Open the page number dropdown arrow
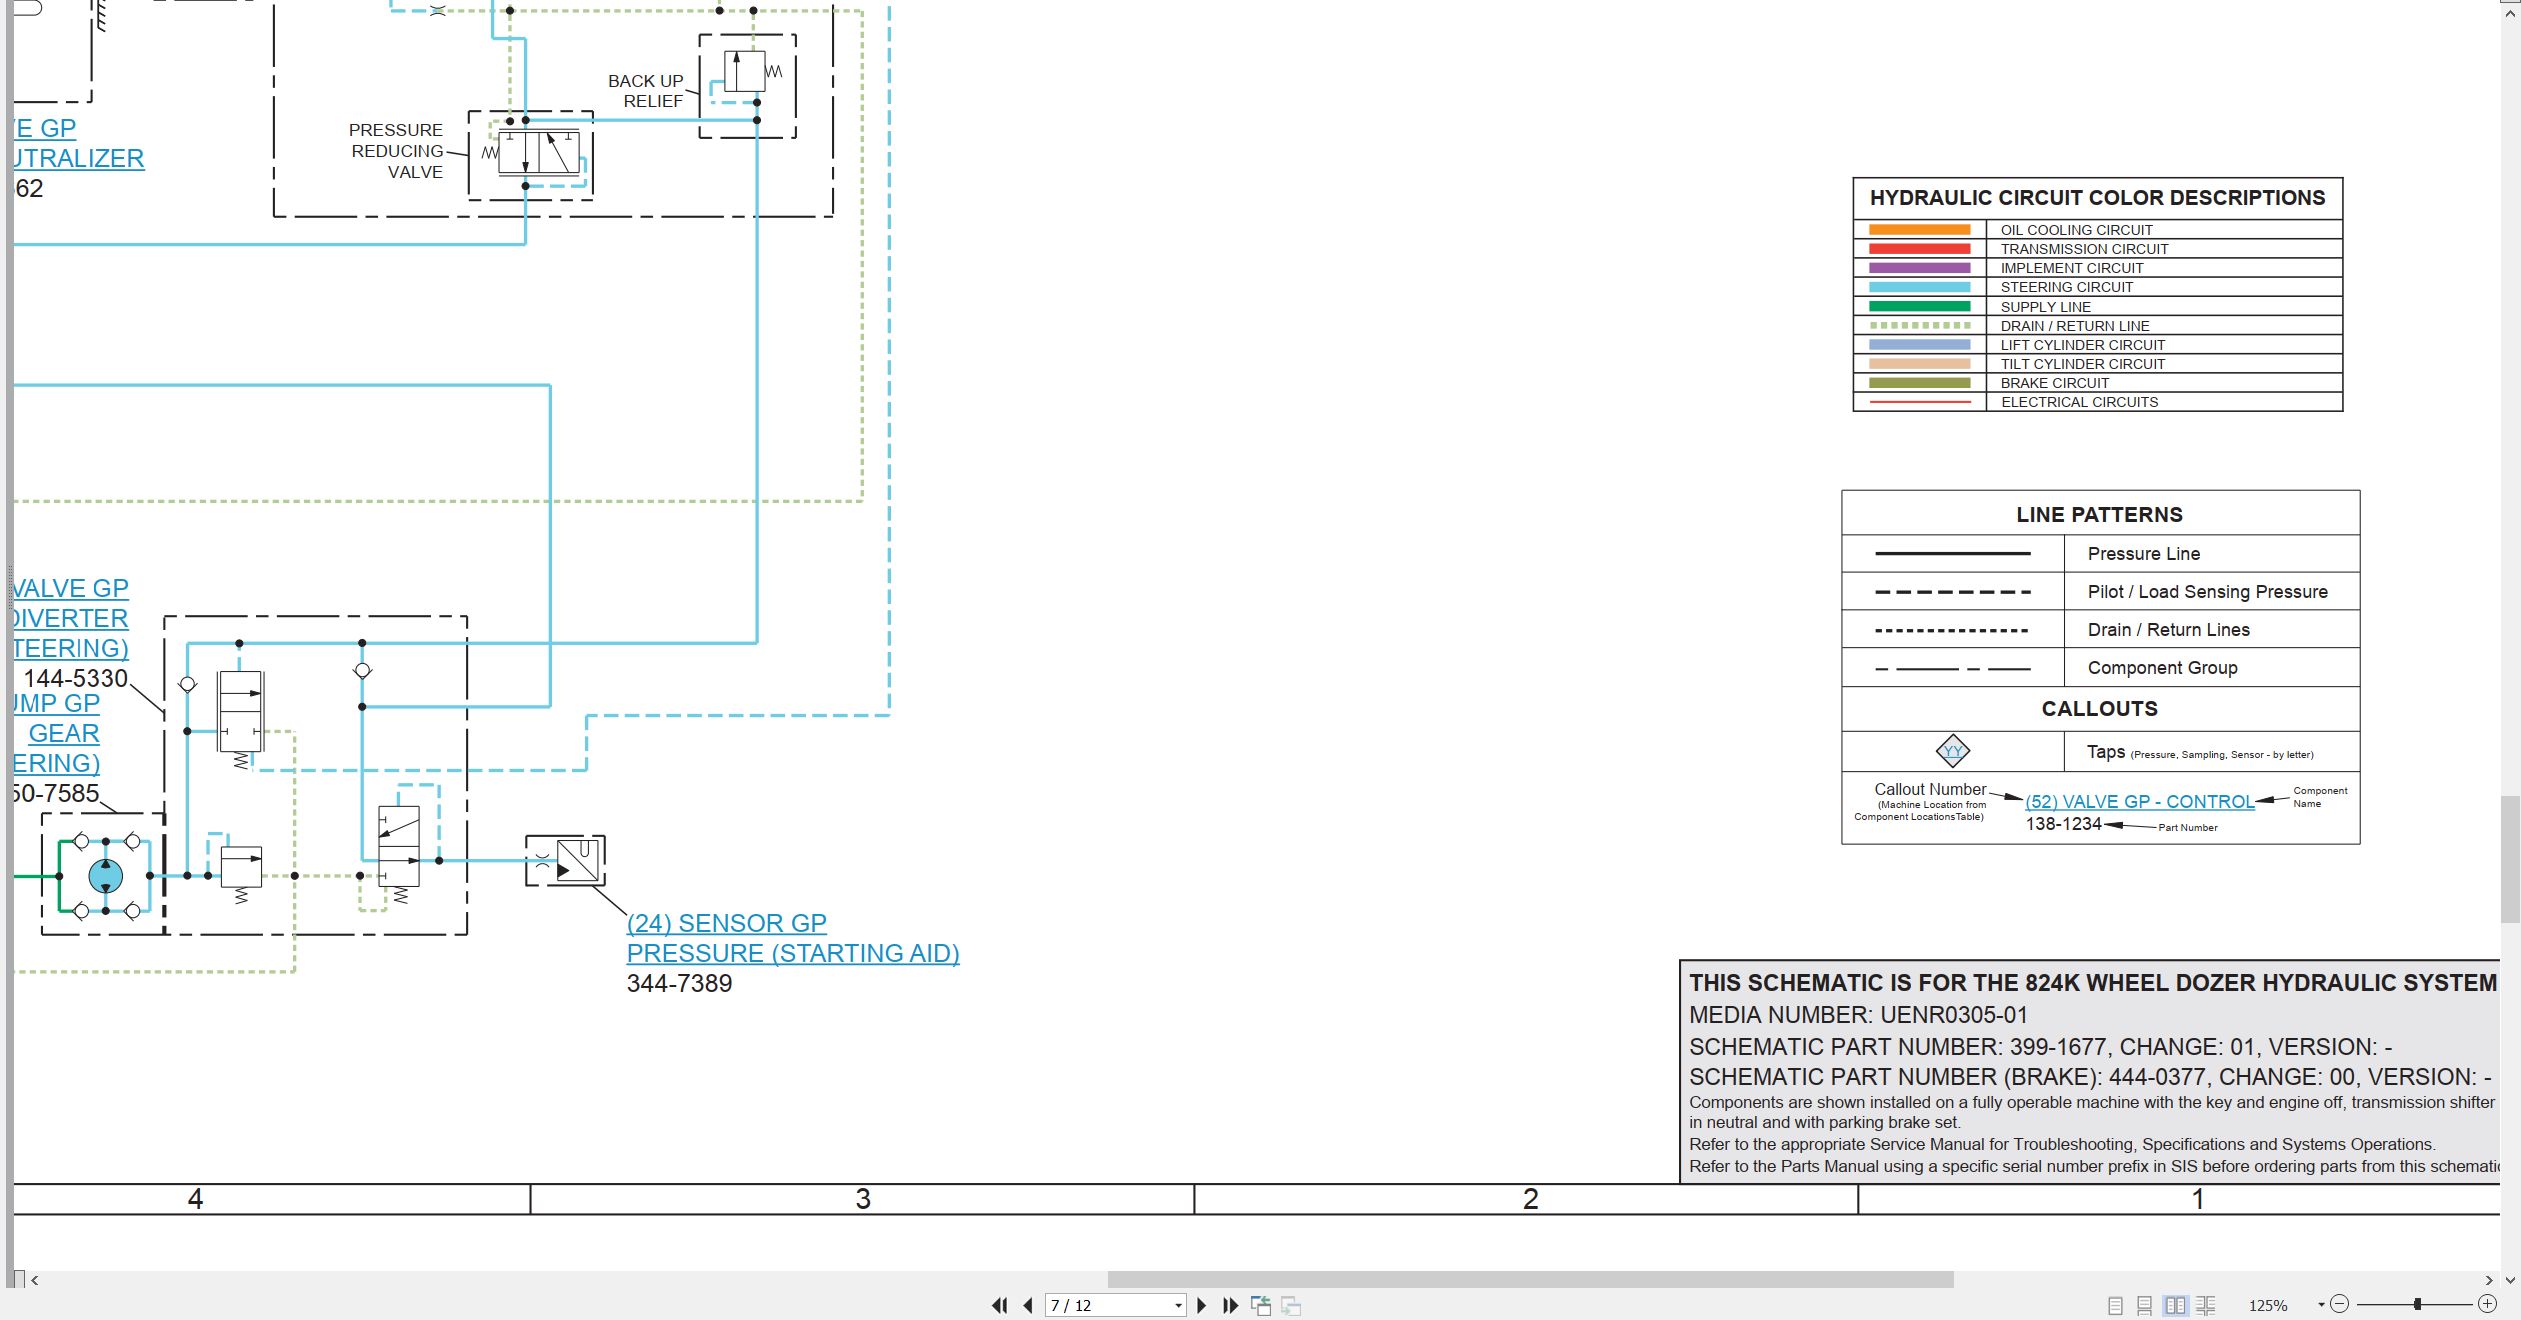The height and width of the screenshot is (1320, 2521). (x=1178, y=1305)
